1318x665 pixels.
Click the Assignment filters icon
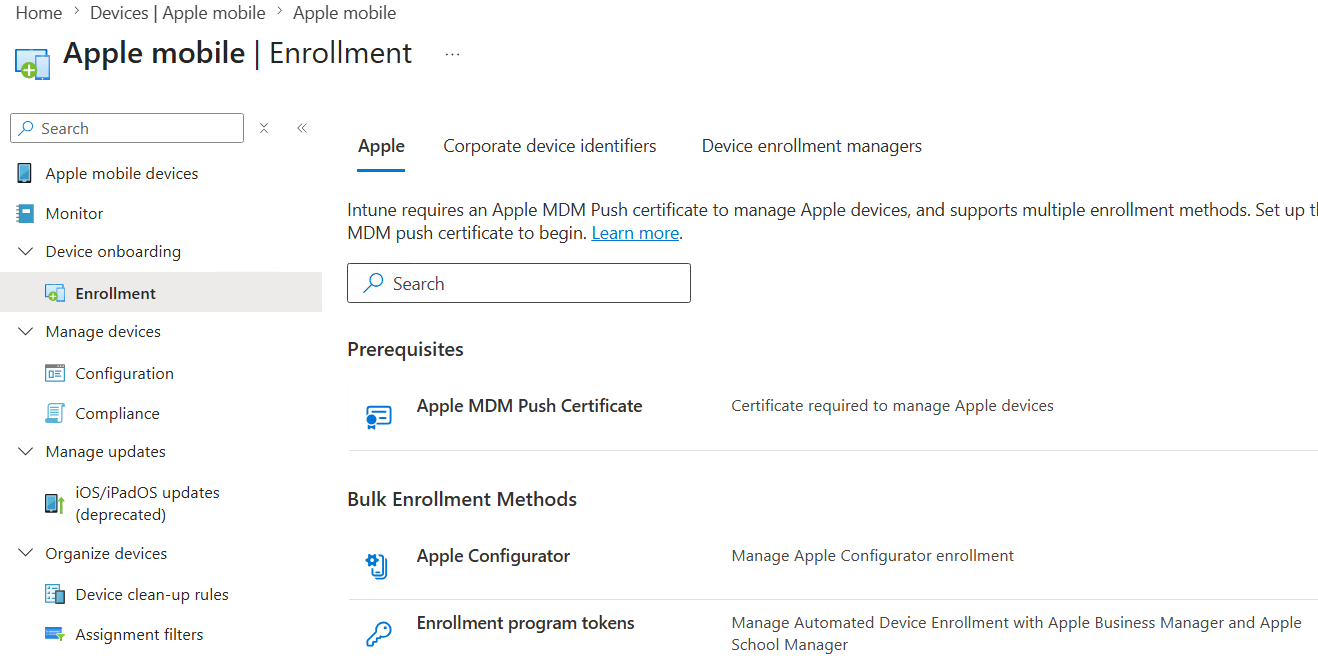tap(55, 634)
